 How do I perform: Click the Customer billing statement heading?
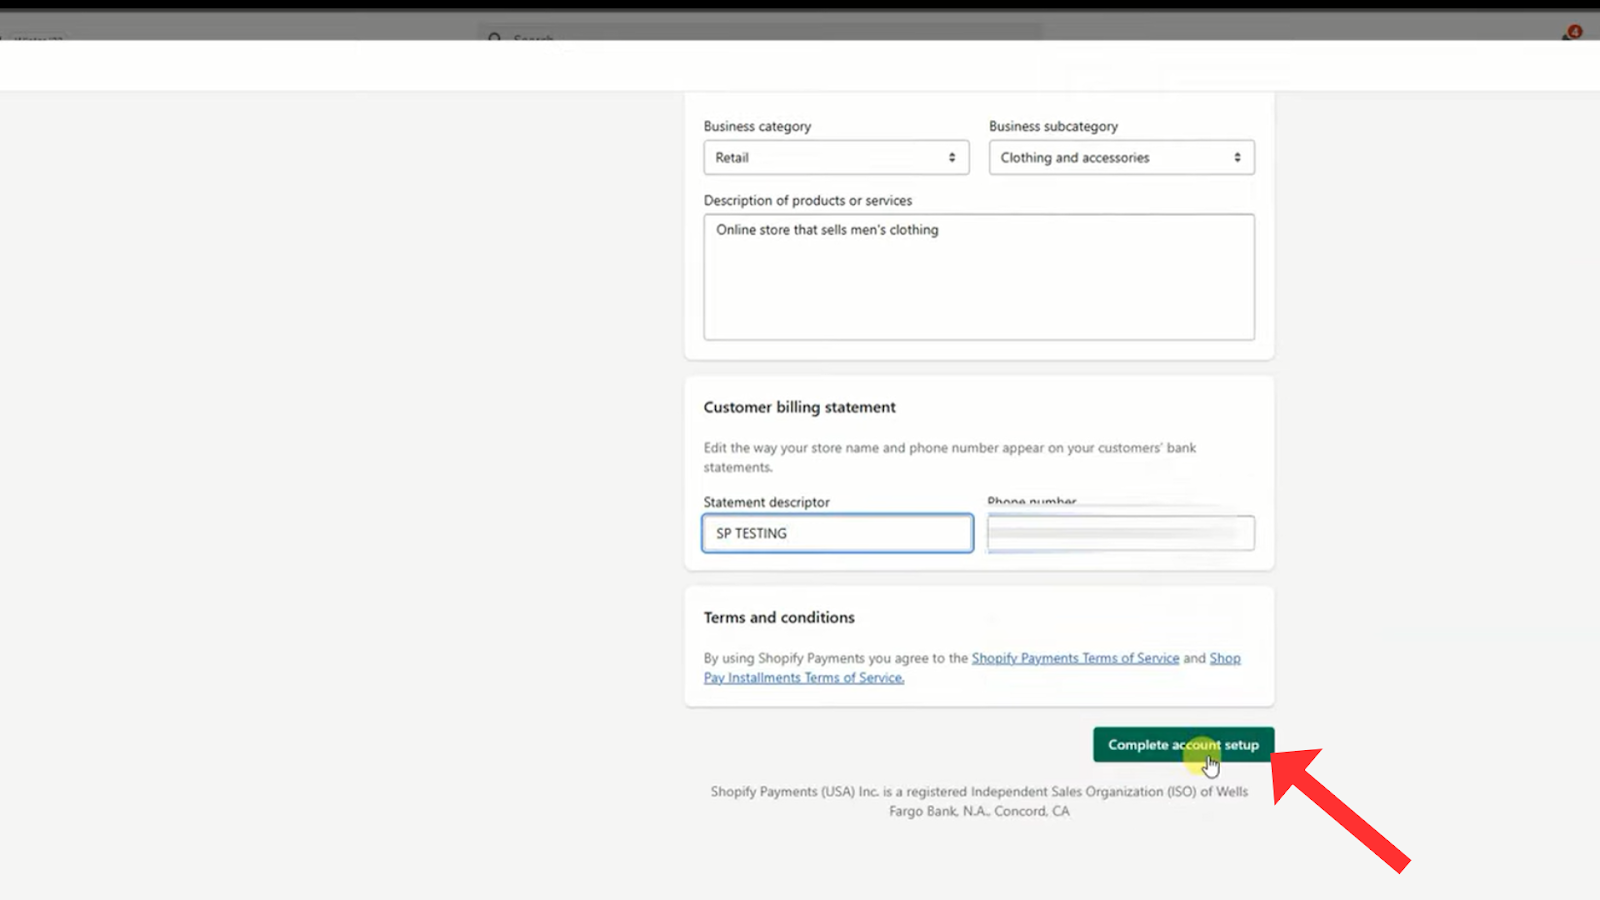(799, 407)
